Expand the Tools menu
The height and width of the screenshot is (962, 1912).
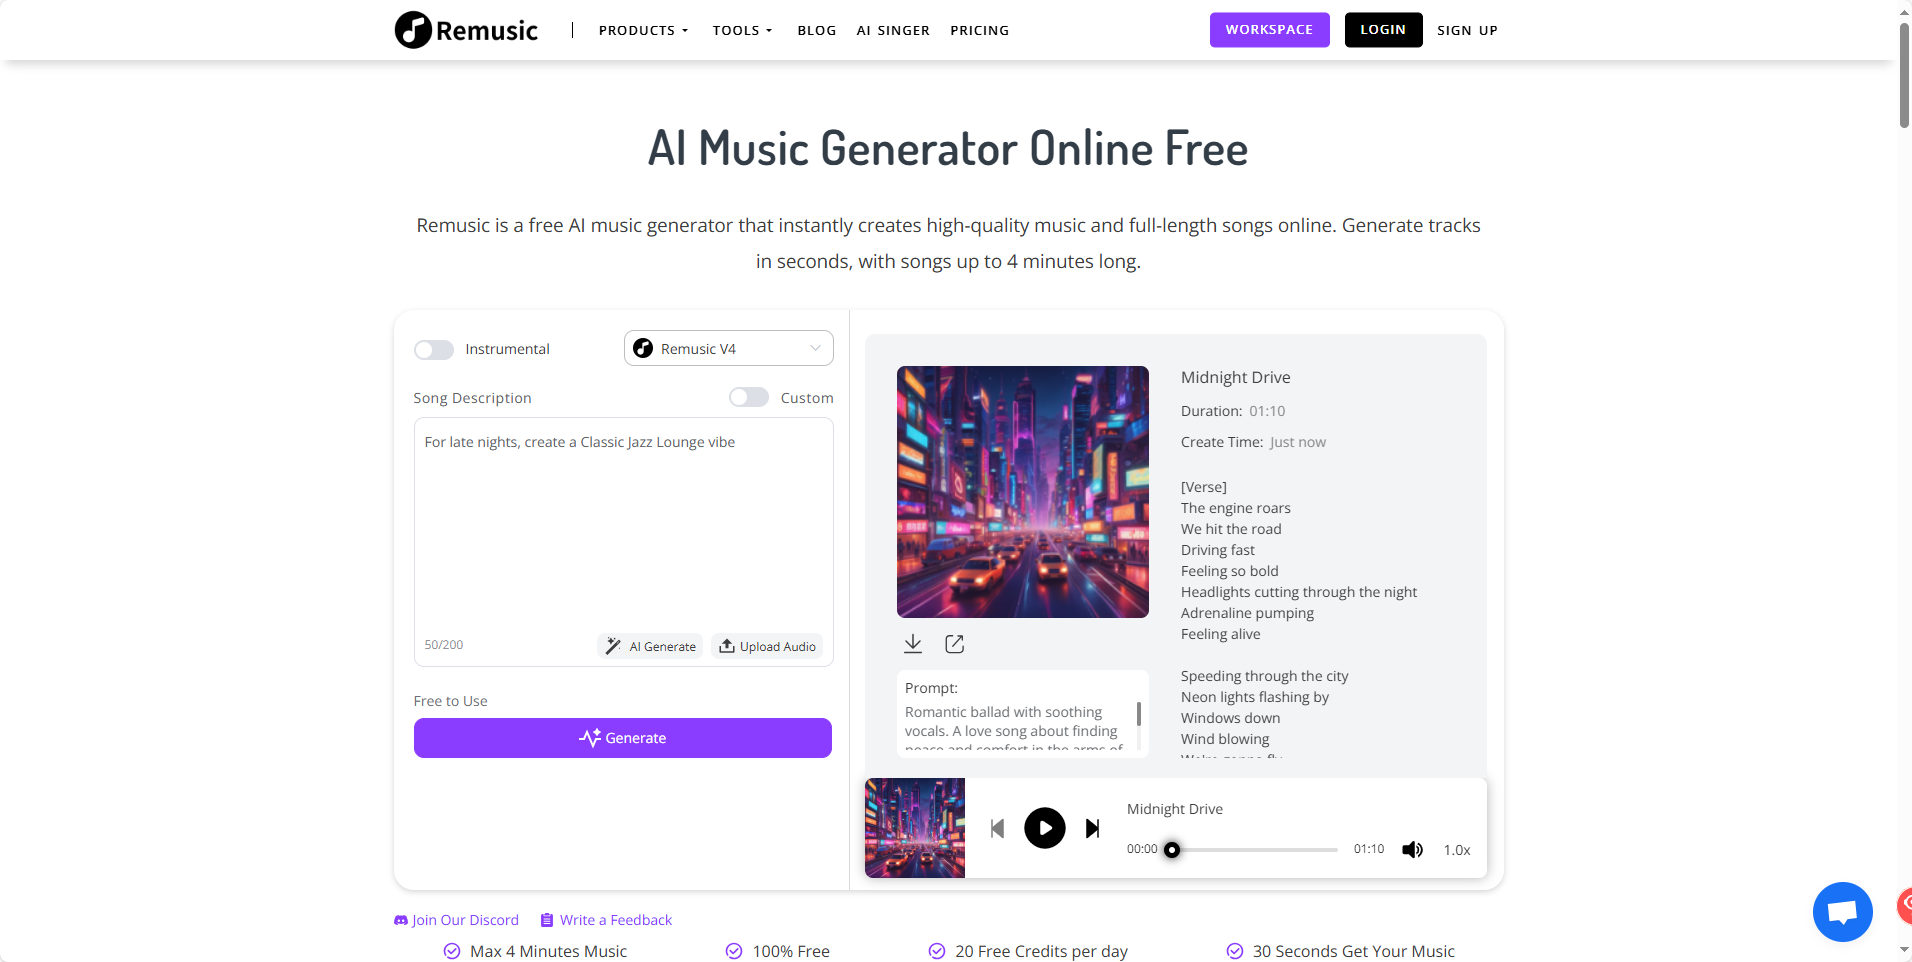tap(742, 30)
